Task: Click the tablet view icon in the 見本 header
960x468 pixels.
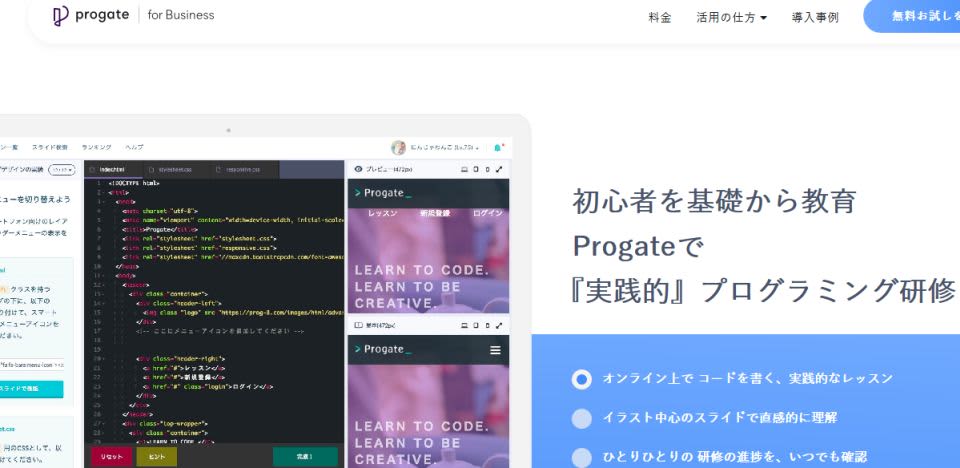Action: [476, 325]
